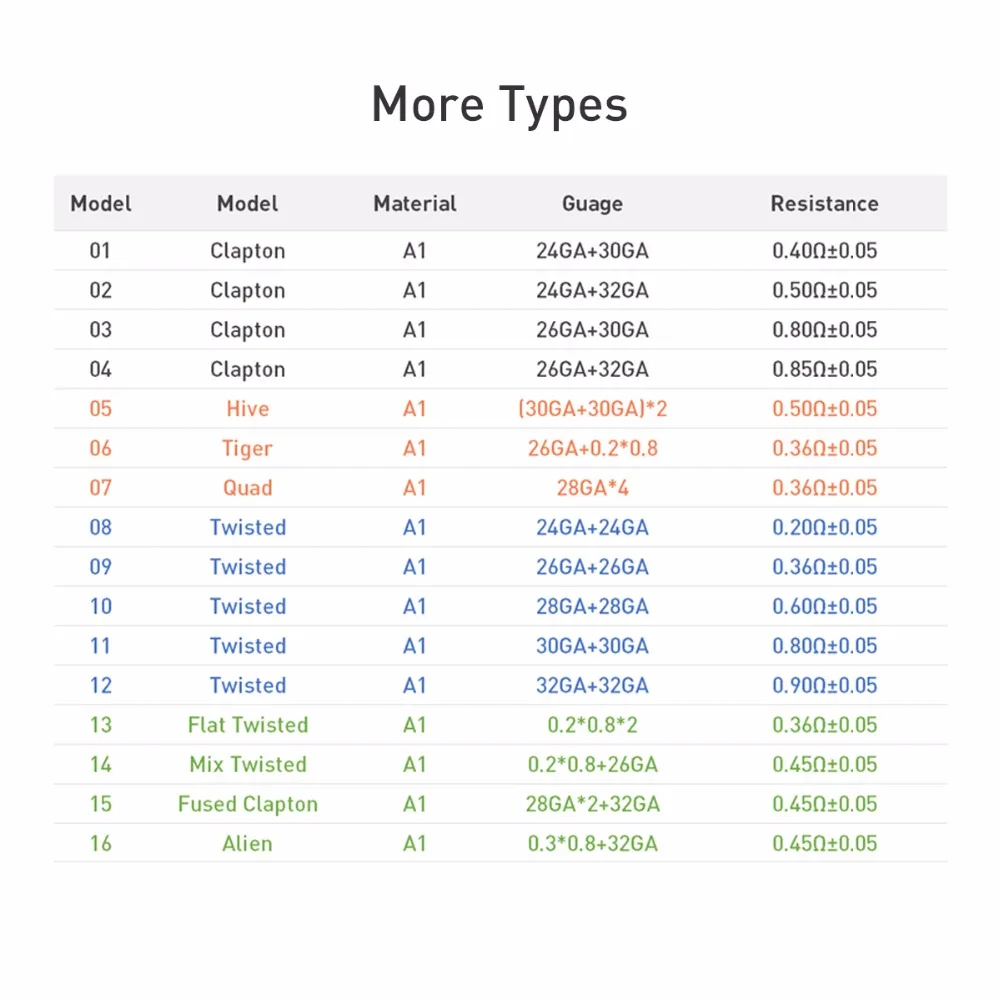Click the Mix Twisted model name
This screenshot has height=1000, width=1000.
pyautogui.click(x=247, y=765)
